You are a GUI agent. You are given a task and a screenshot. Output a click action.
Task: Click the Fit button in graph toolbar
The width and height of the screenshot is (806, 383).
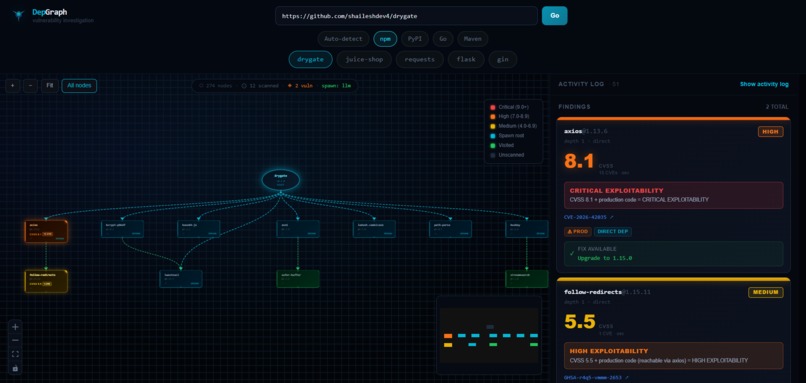tap(49, 86)
